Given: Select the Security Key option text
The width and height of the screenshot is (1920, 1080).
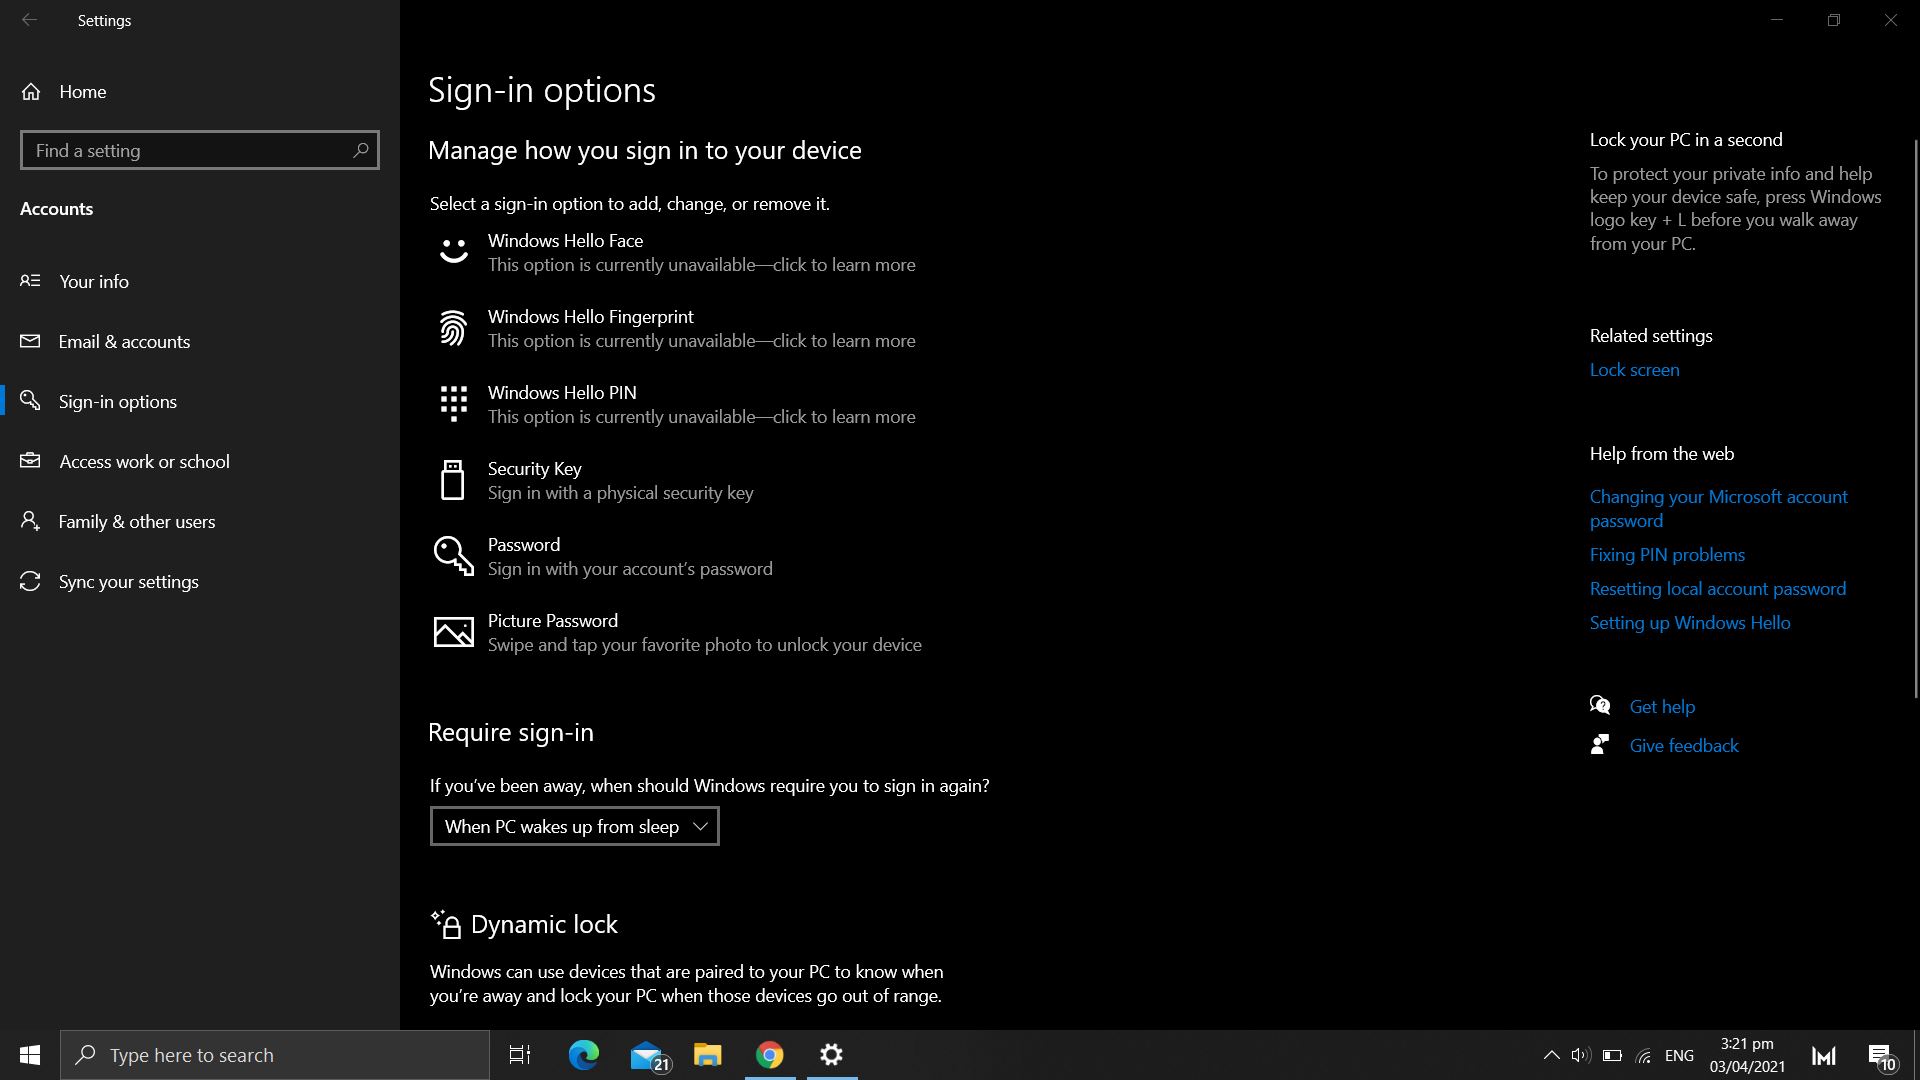Looking at the screenshot, I should point(534,468).
